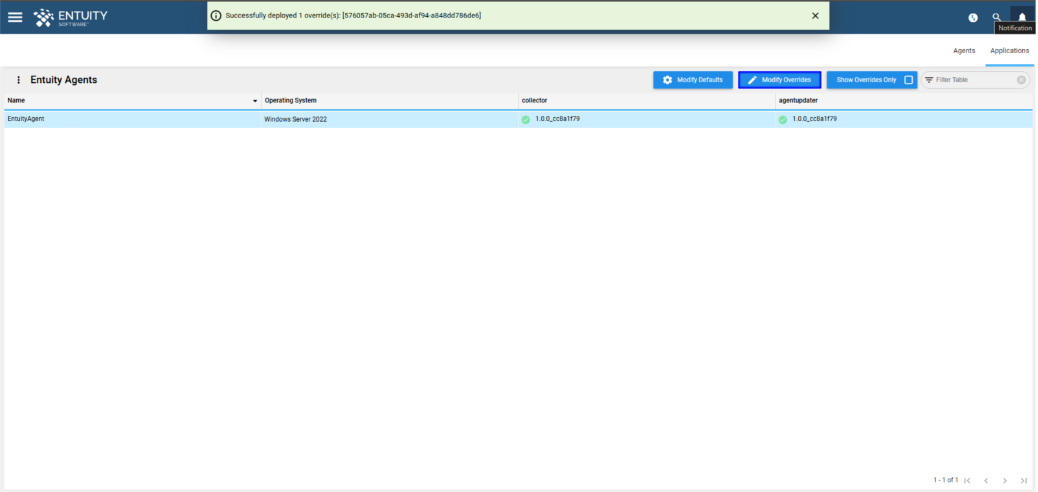The width and height of the screenshot is (1038, 492).
Task: Go to the last page of results
Action: click(1024, 480)
